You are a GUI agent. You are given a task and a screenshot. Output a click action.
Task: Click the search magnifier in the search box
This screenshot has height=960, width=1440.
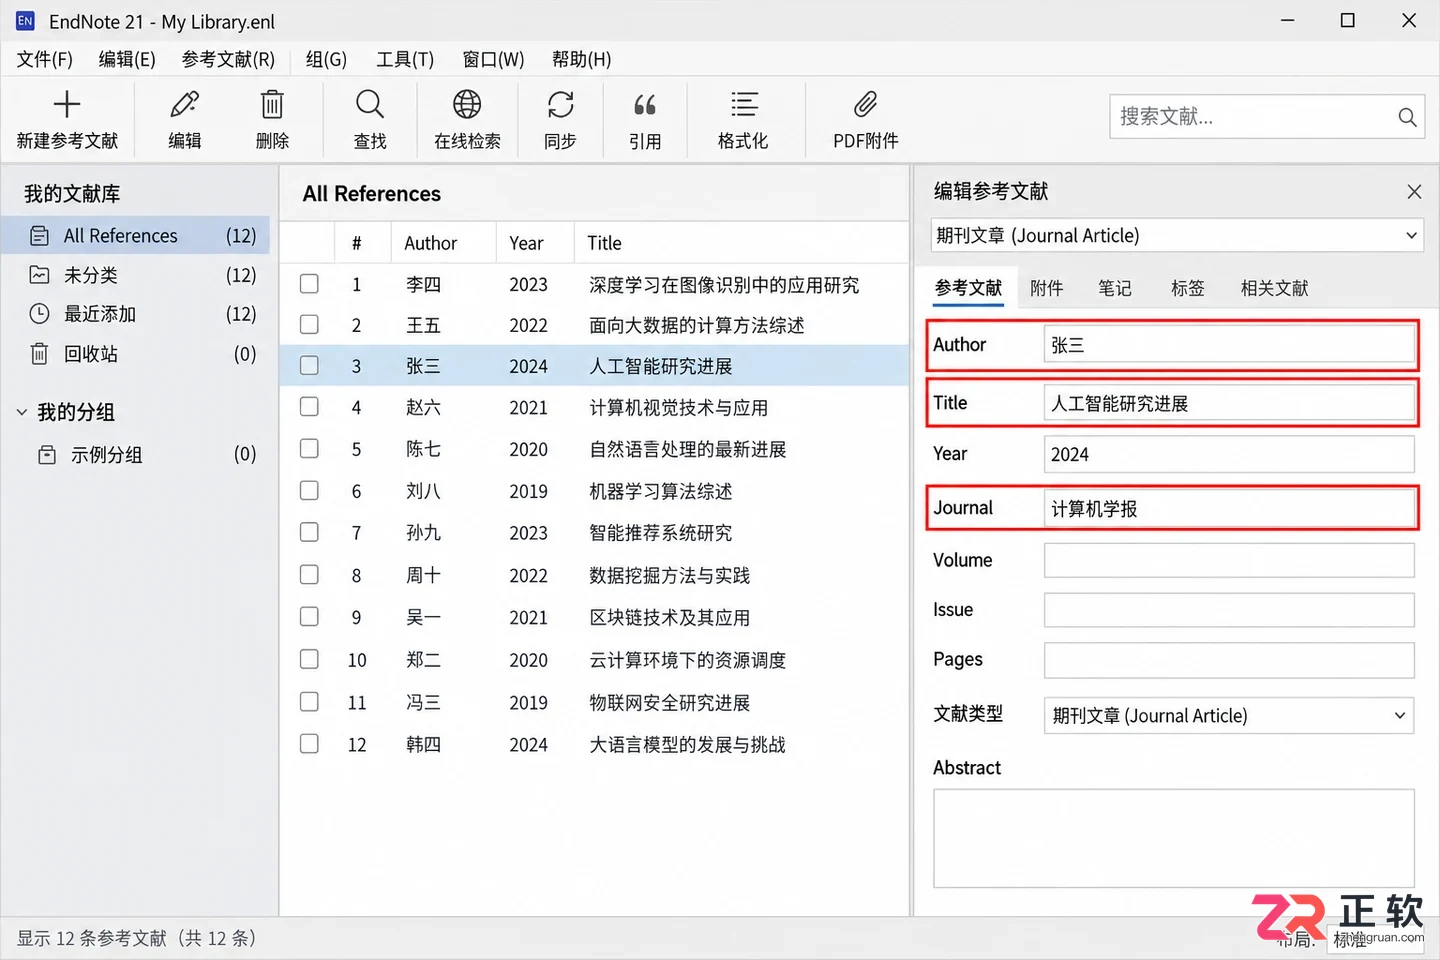click(1407, 117)
